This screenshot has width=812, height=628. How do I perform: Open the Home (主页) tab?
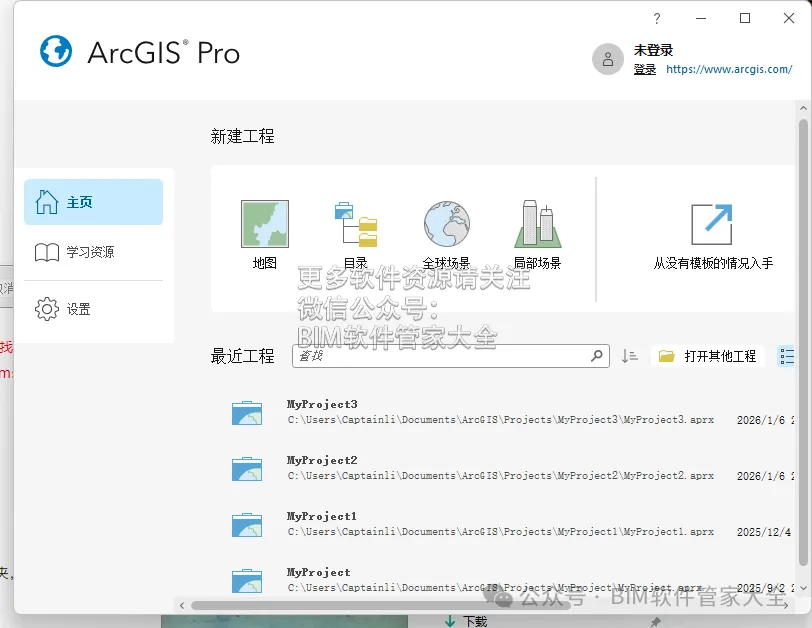pos(93,202)
